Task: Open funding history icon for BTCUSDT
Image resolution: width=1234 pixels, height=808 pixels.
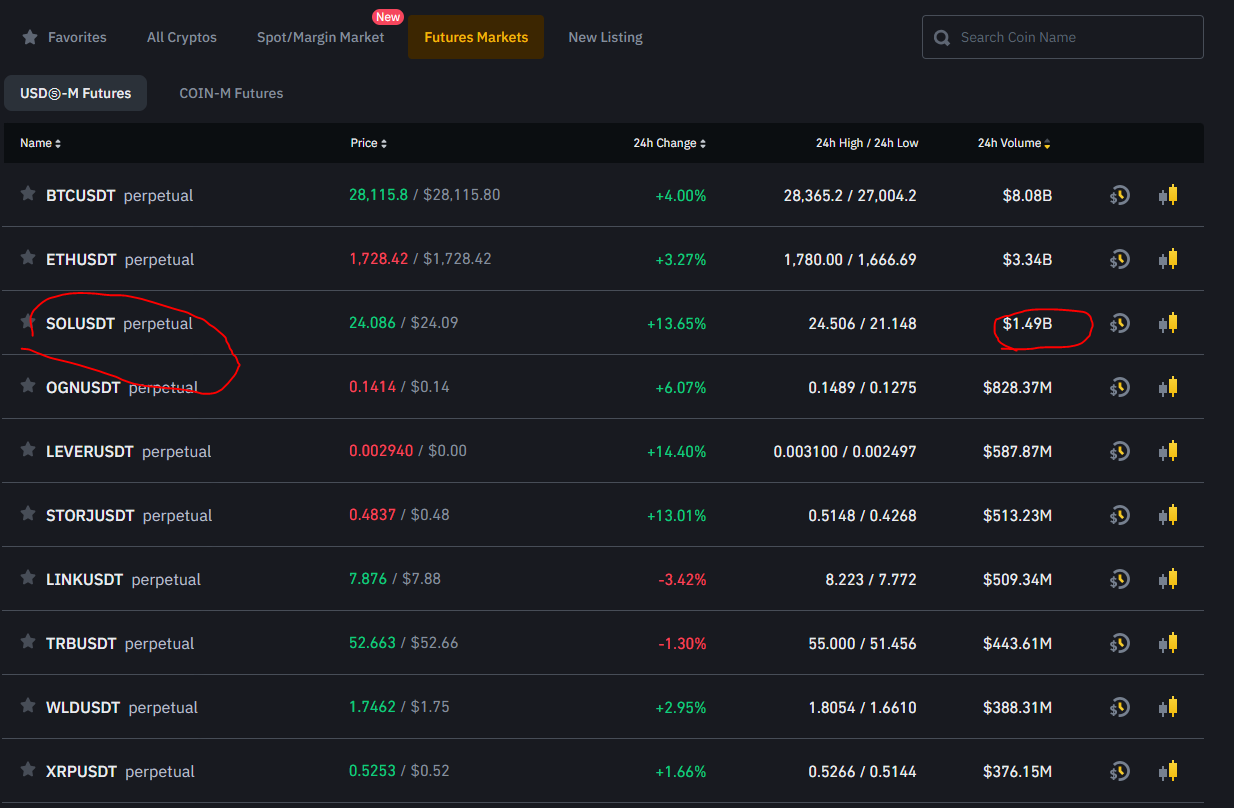Action: click(1120, 195)
